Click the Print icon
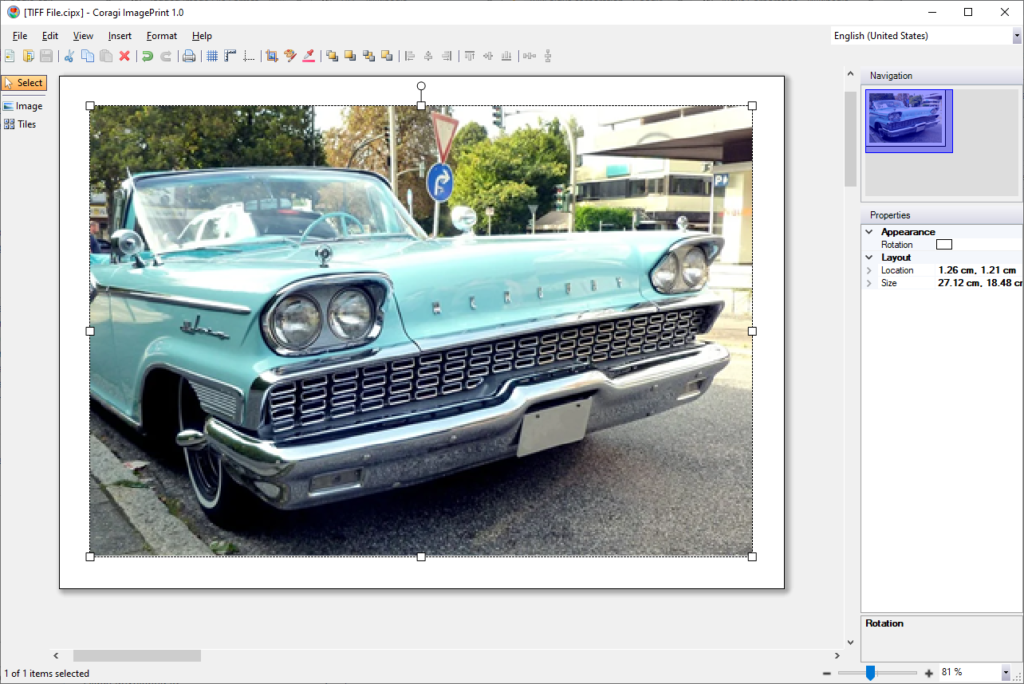1024x684 pixels. (x=189, y=56)
